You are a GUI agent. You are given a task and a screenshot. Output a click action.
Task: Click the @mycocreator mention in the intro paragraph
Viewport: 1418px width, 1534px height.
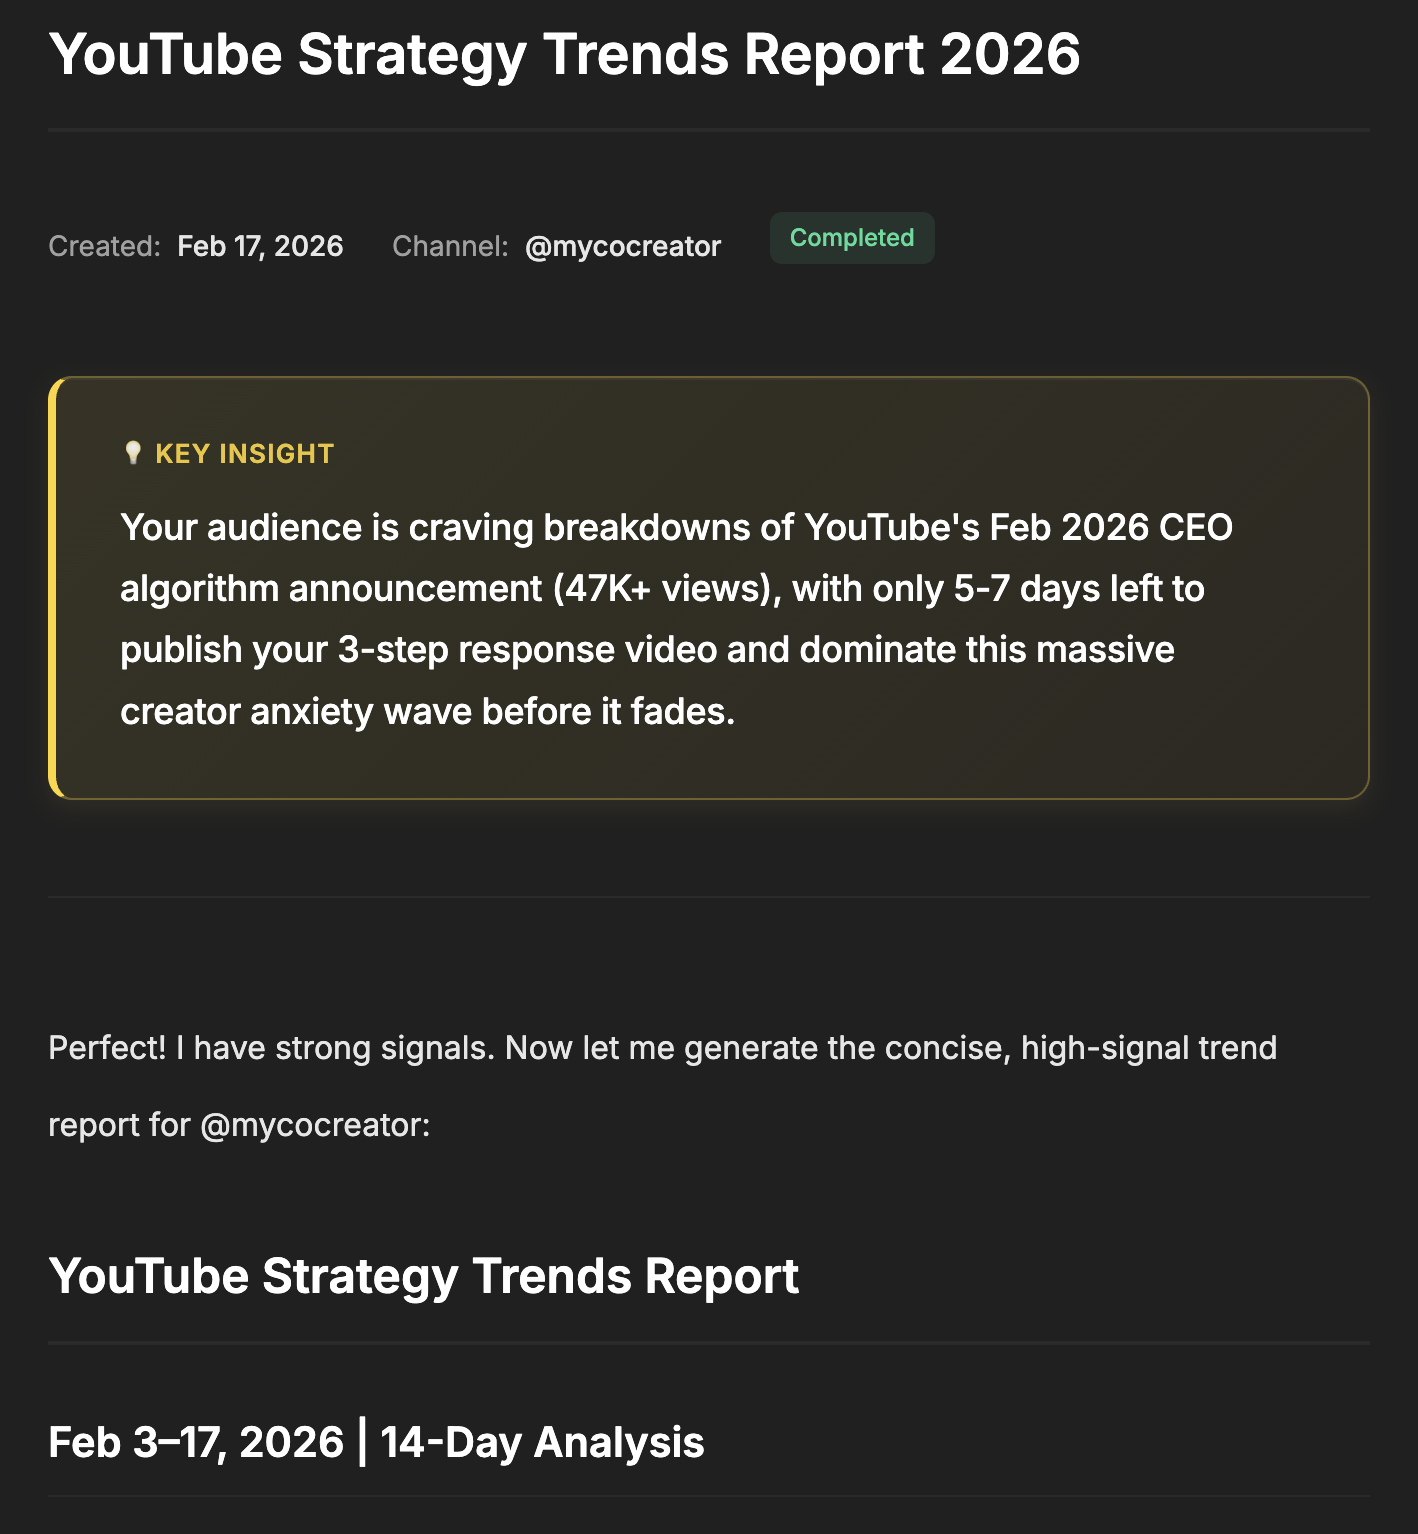pyautogui.click(x=314, y=1125)
